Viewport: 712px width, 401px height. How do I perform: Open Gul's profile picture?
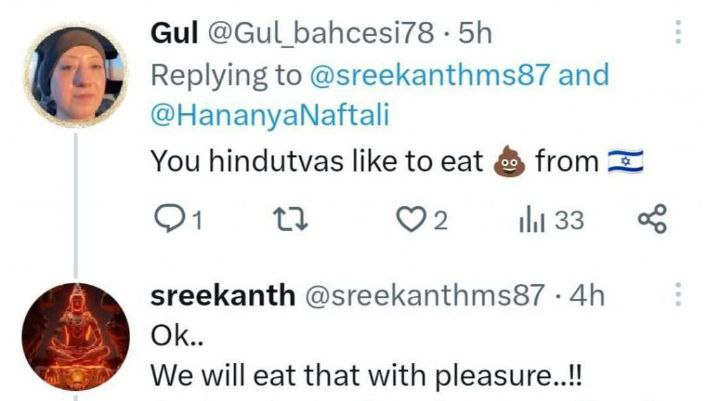[75, 75]
